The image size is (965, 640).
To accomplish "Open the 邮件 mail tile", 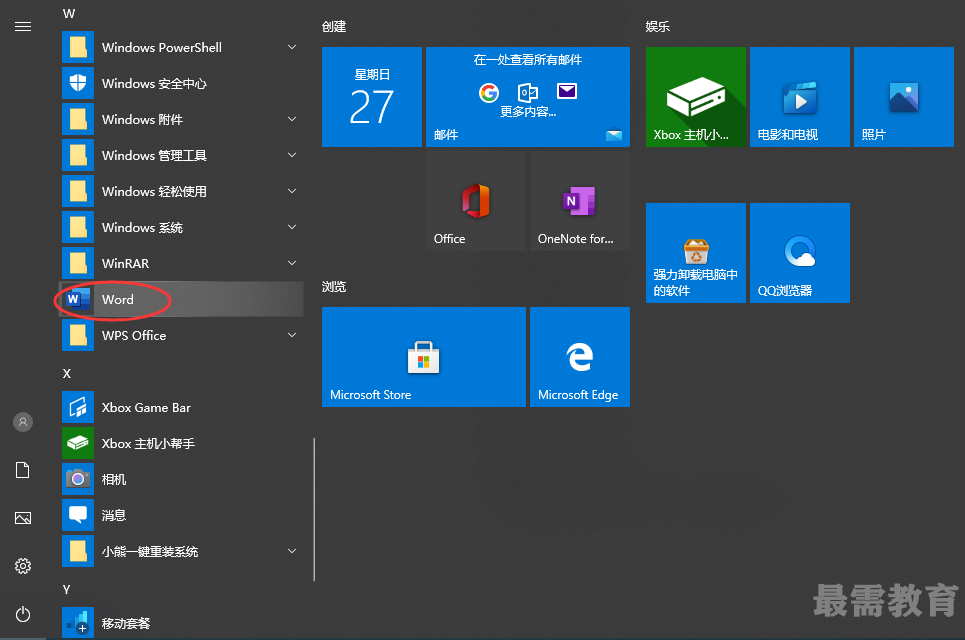I will point(528,97).
